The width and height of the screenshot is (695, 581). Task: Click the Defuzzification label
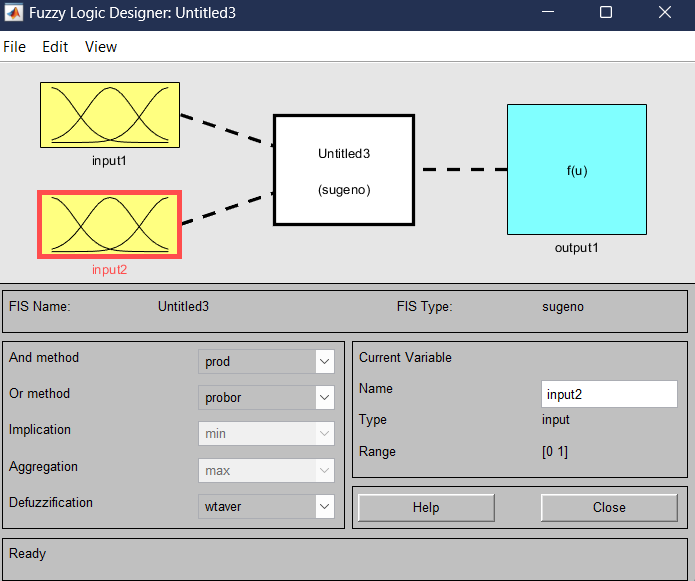click(x=51, y=502)
